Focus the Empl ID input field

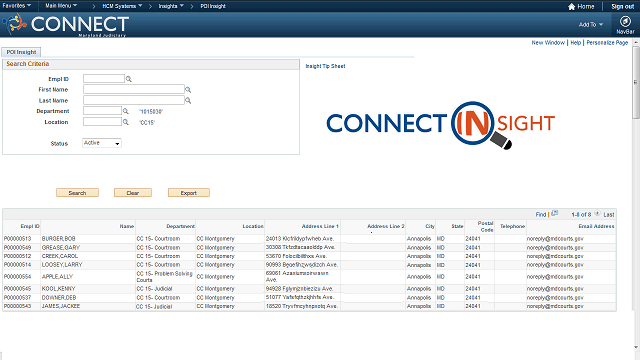[x=104, y=78]
